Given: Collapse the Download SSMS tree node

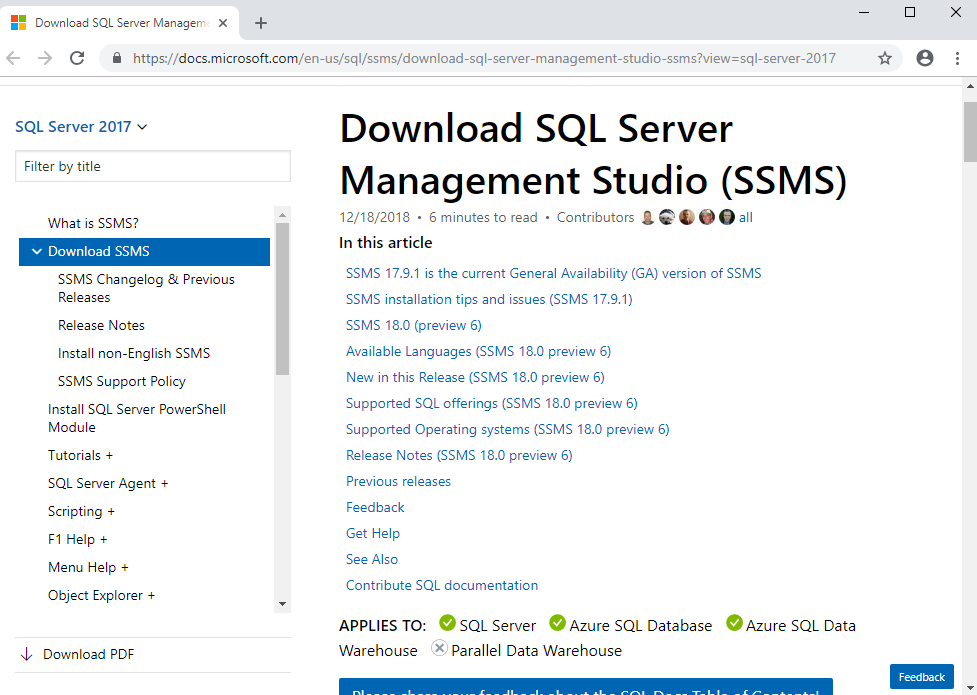Looking at the screenshot, I should [x=37, y=251].
